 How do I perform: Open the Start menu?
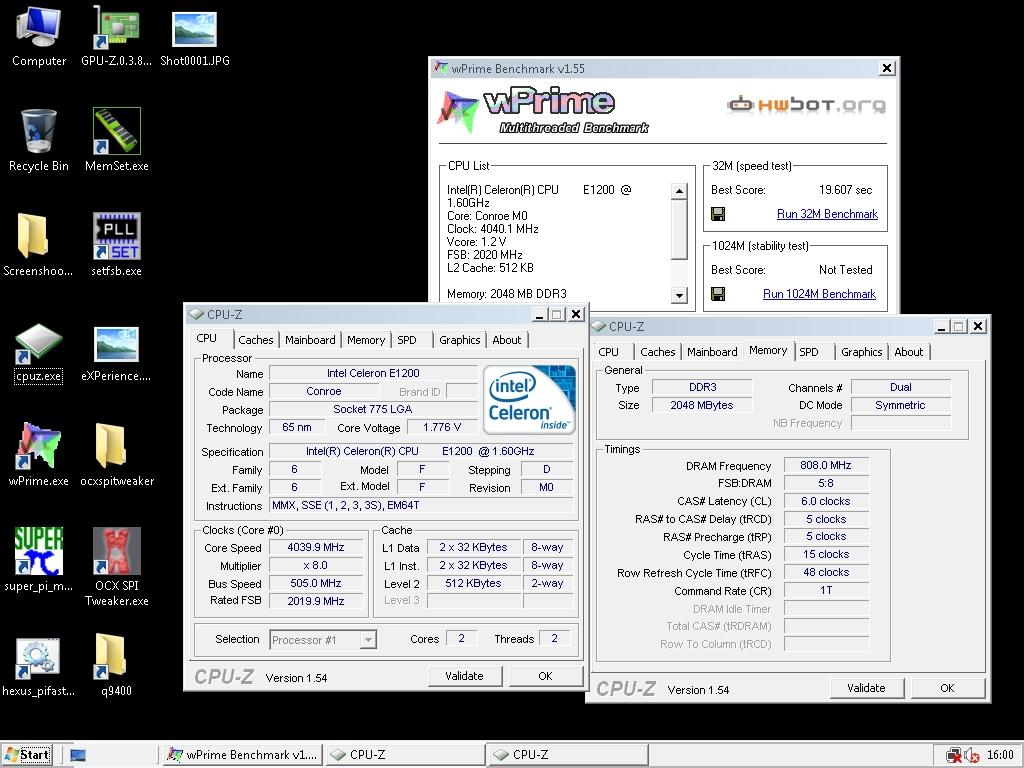tap(27, 755)
